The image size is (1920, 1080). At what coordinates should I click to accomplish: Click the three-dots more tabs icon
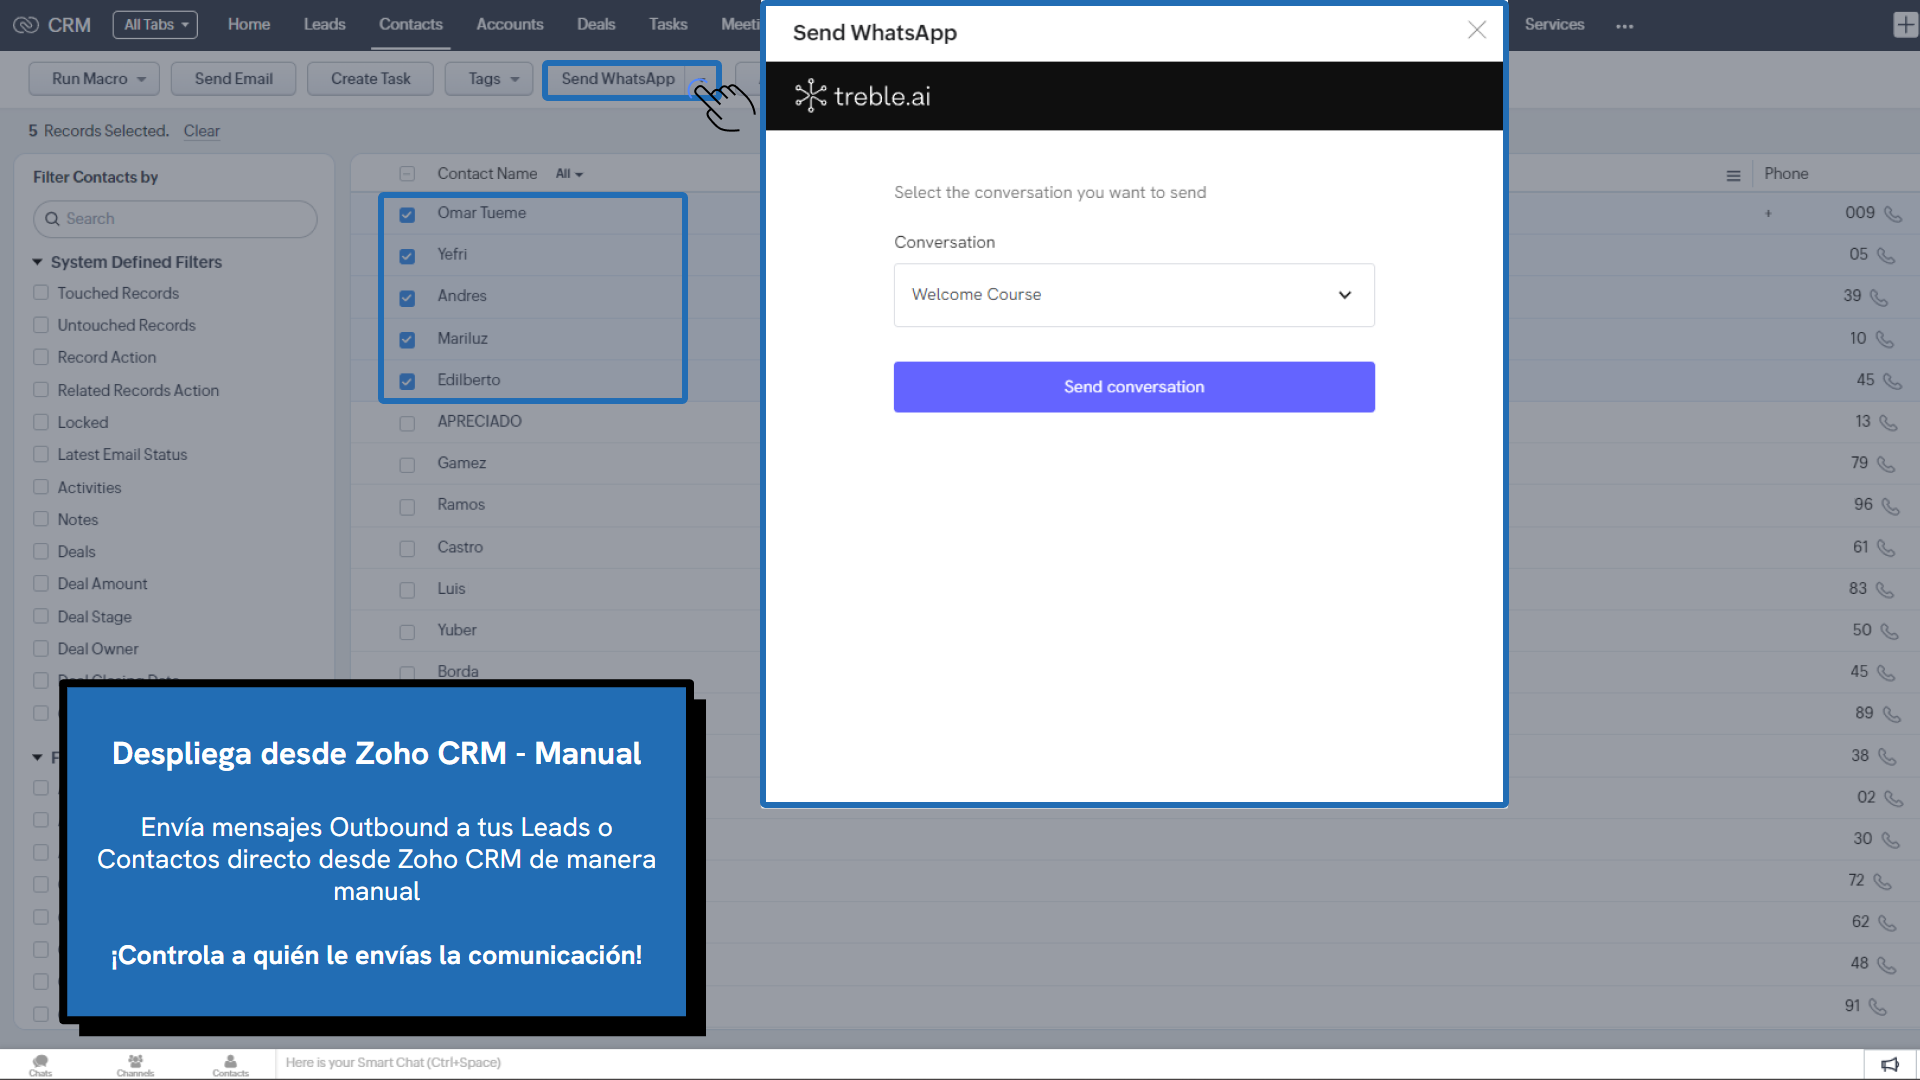1624,26
